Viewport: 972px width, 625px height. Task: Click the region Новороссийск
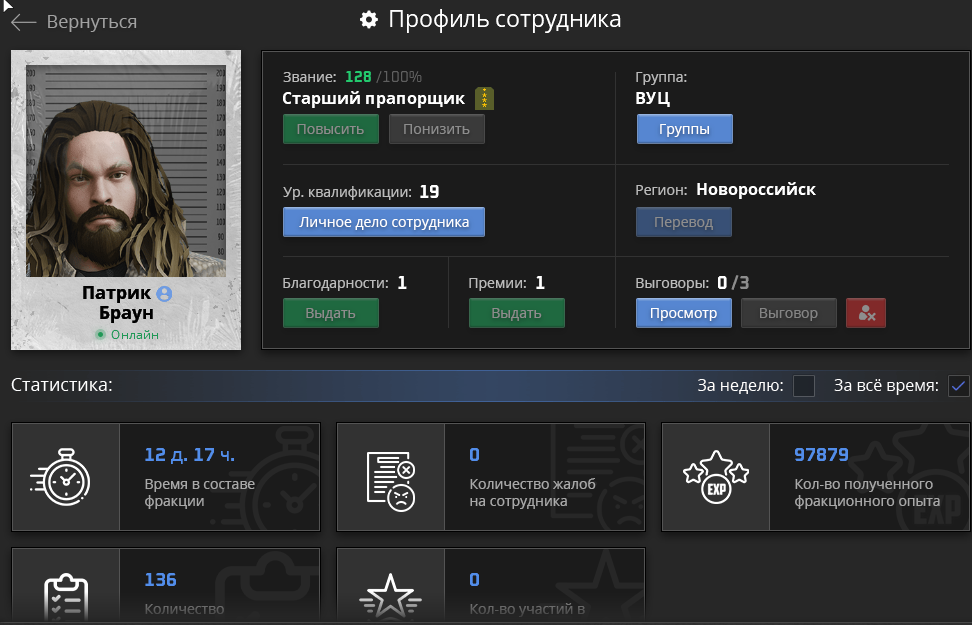tap(756, 190)
